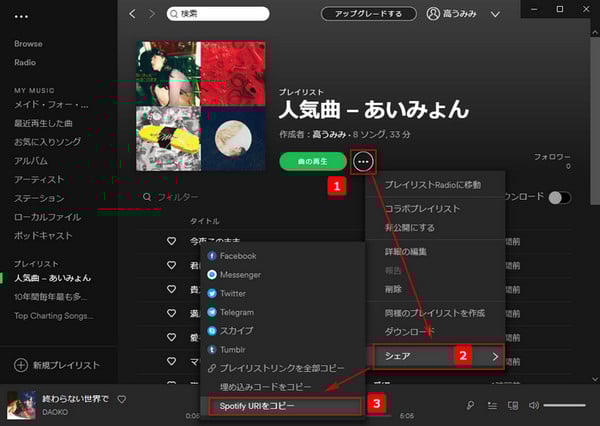The image size is (600, 426).
Task: Open the three-dot main menu in sidebar
Action: [x=21, y=16]
